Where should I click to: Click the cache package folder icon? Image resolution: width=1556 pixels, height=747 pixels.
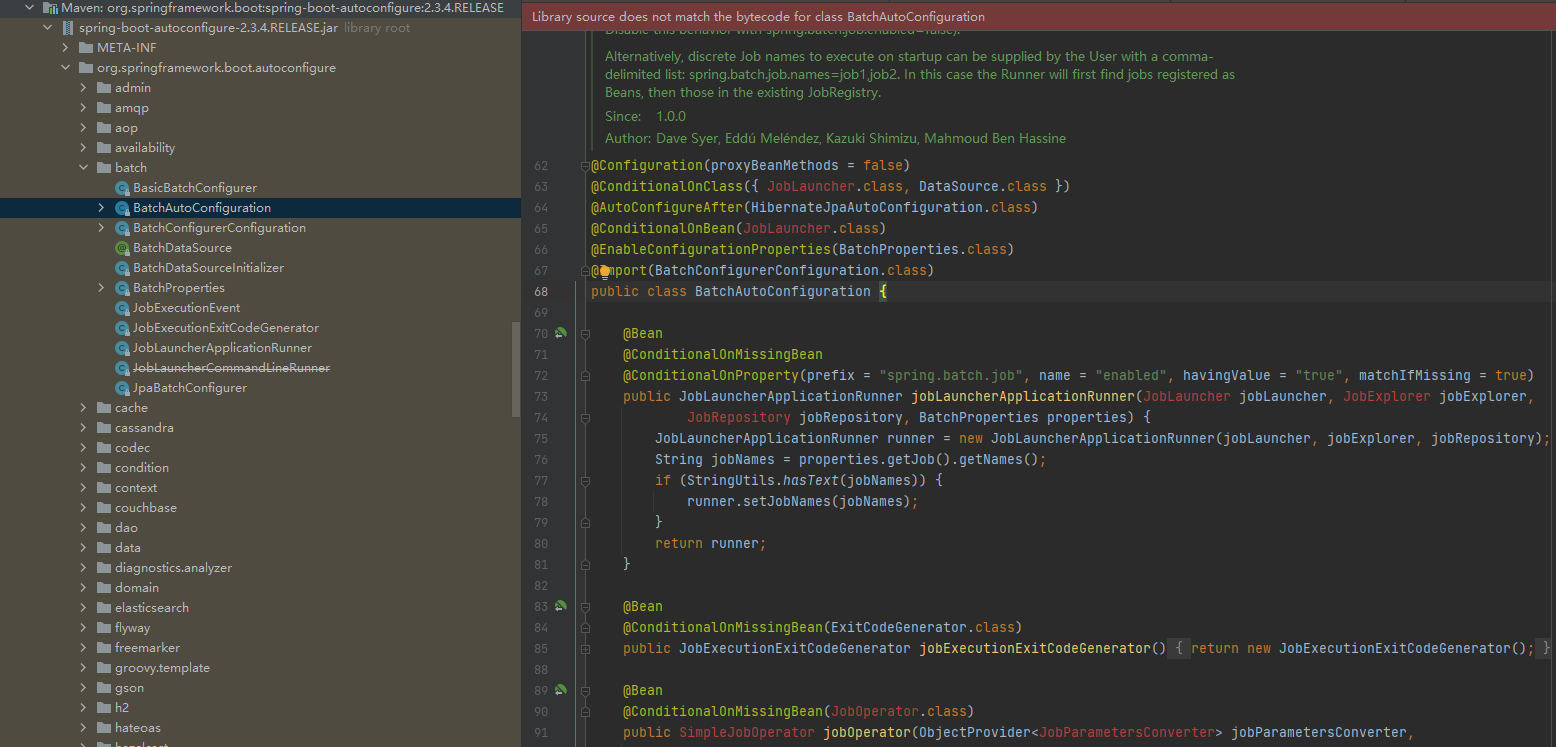pos(105,408)
